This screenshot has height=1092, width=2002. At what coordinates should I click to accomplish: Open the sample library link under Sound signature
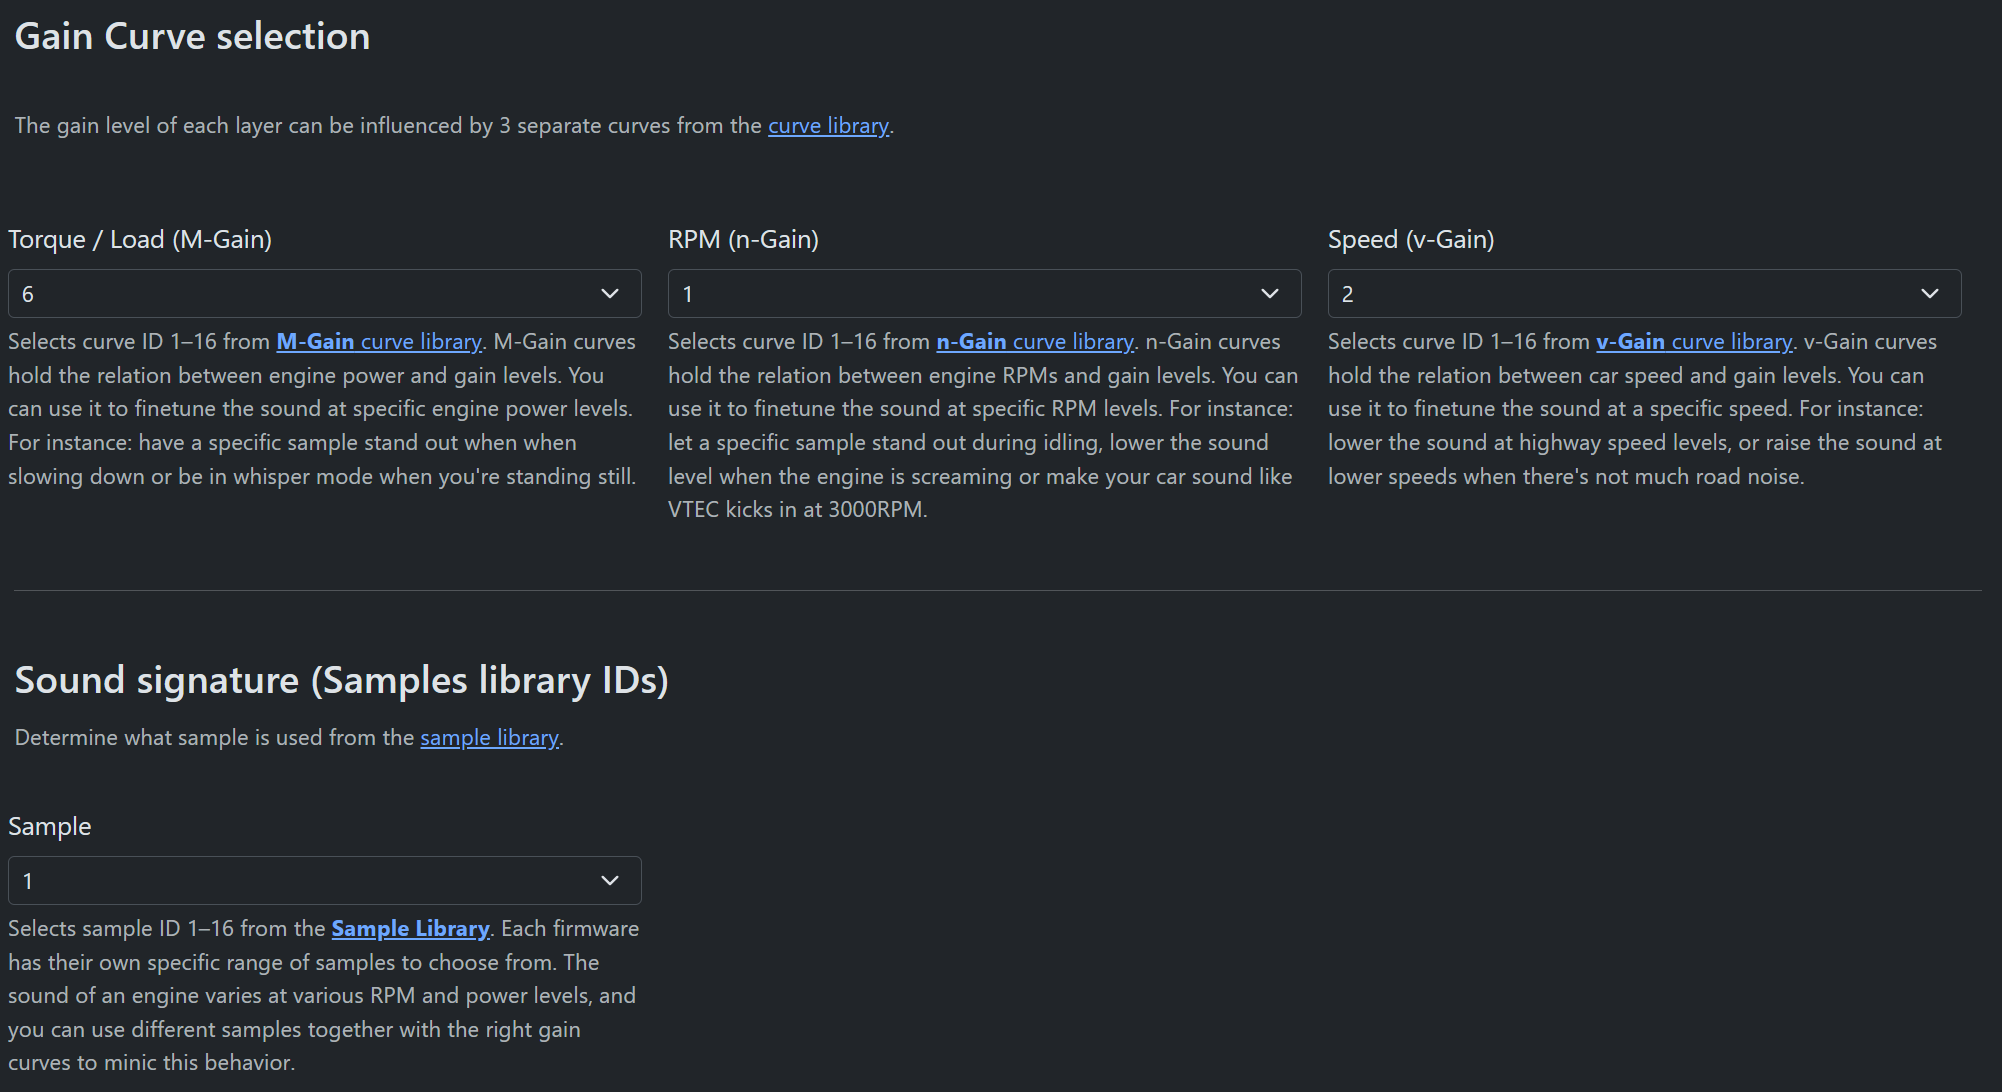tap(489, 738)
